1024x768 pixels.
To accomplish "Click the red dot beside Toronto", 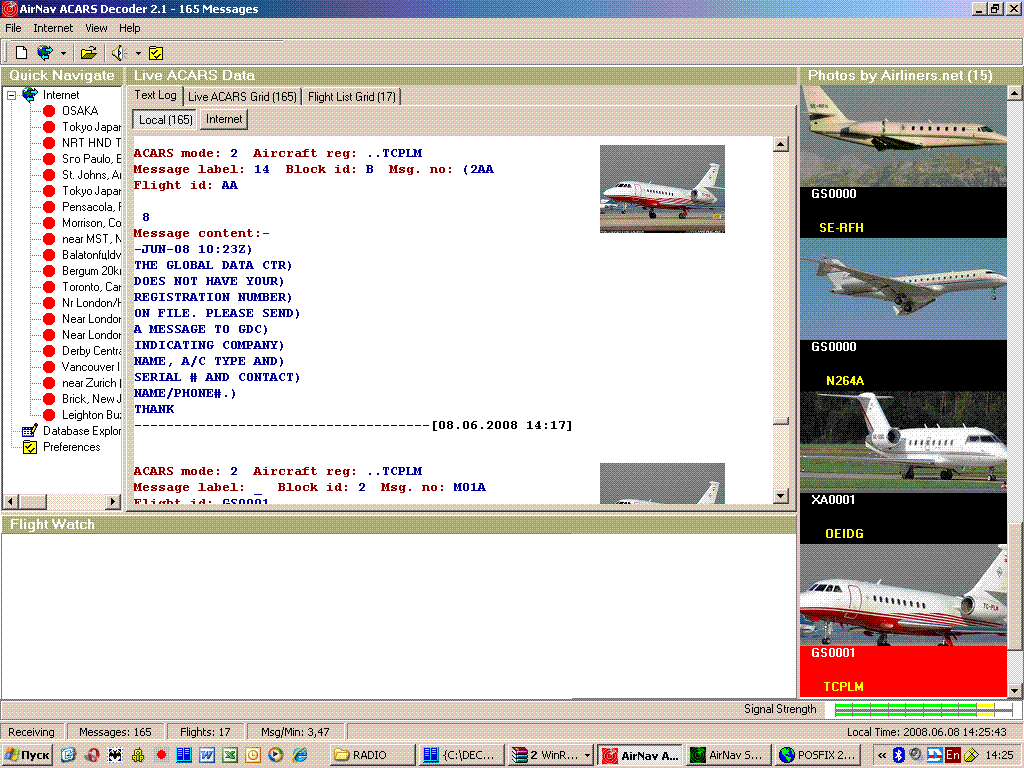I will click(x=49, y=287).
